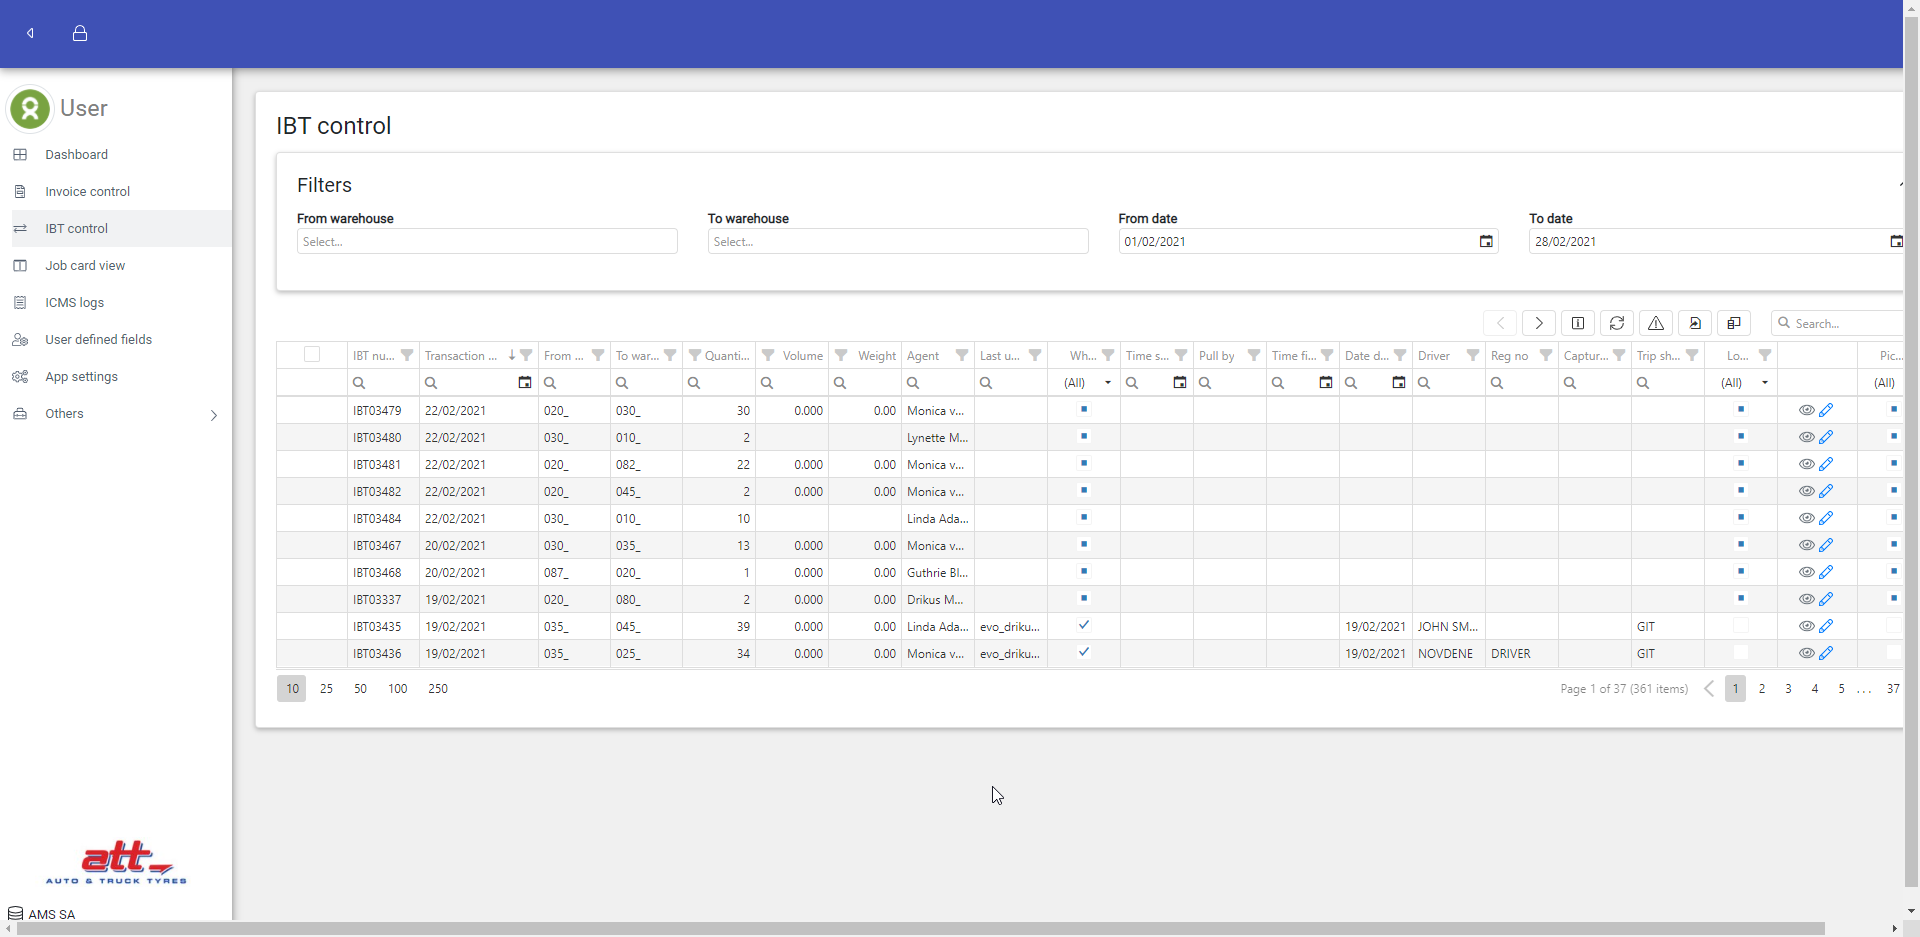This screenshot has width=1920, height=937.
Task: Go to Job card view in sidebar
Action: [x=85, y=266]
